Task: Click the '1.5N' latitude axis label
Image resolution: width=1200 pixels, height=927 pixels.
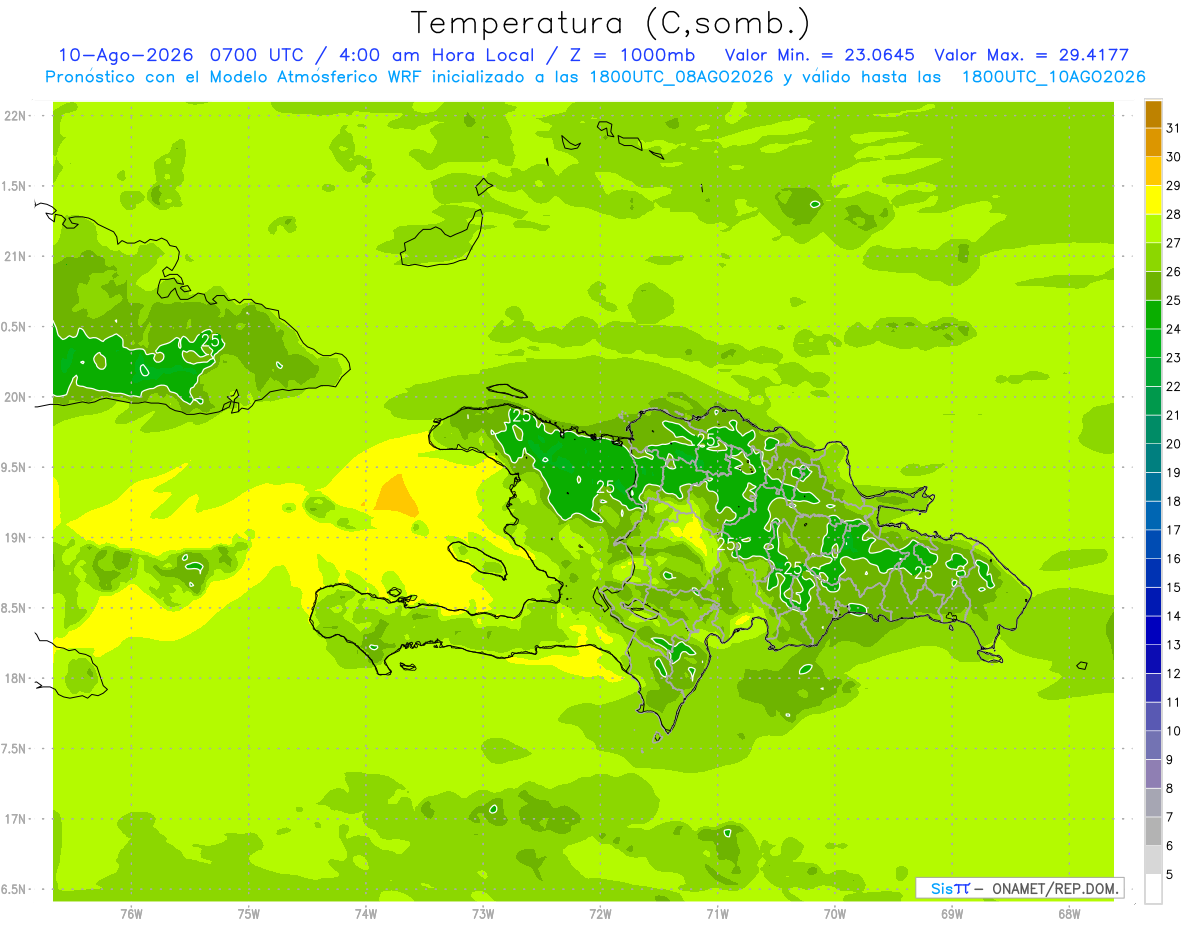Action: (x=15, y=186)
